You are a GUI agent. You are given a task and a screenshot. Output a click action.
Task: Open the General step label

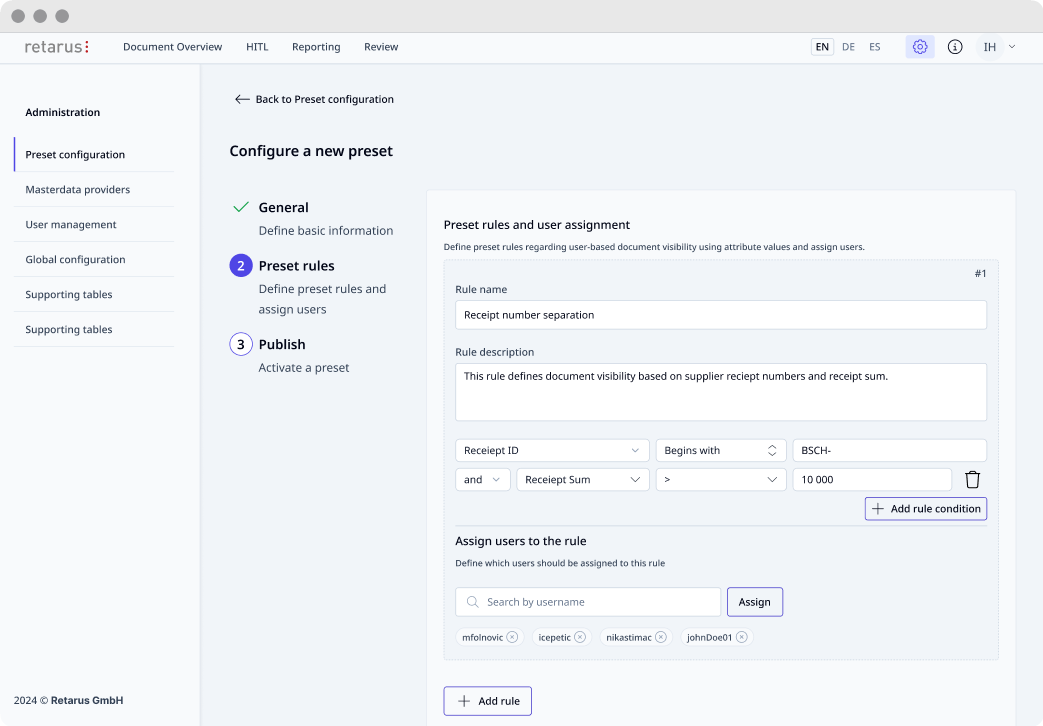click(283, 207)
